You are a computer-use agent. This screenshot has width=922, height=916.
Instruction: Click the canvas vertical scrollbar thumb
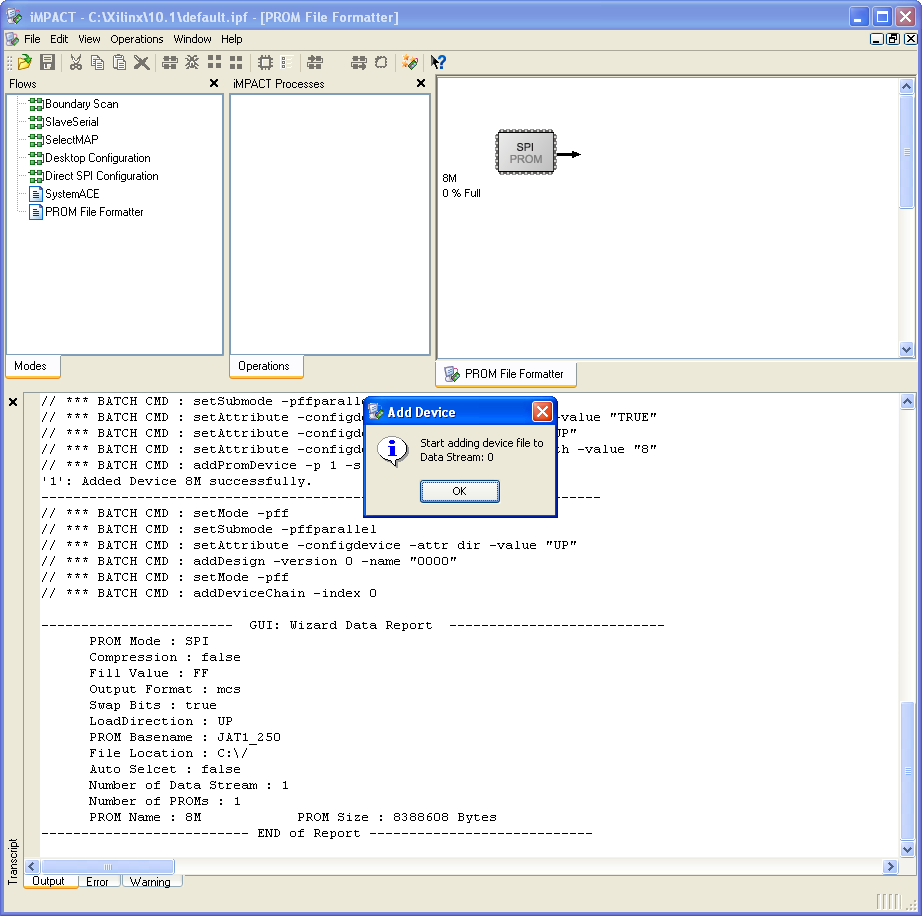click(x=906, y=151)
